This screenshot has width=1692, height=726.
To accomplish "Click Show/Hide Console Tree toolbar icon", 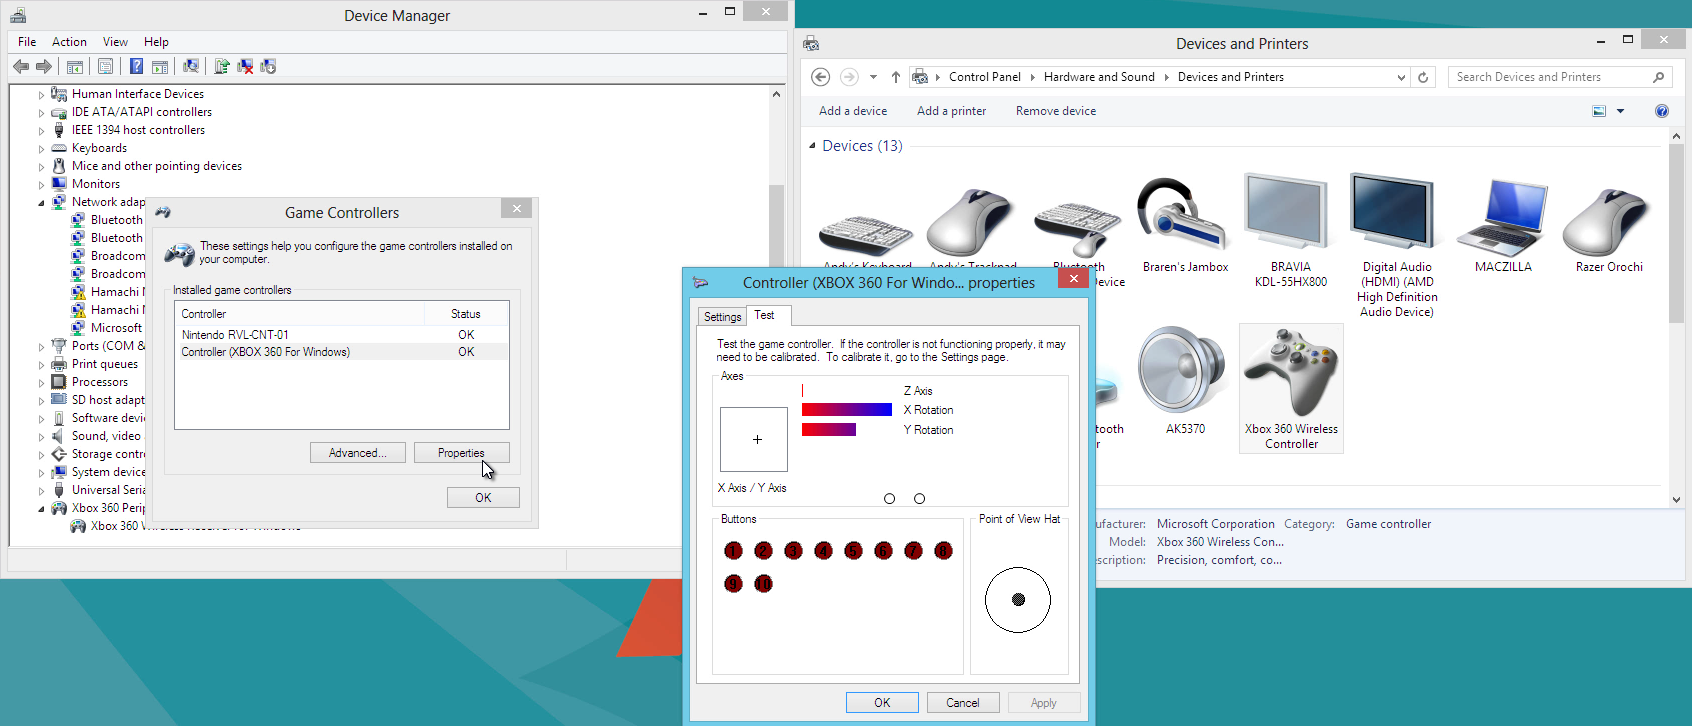I will click(x=75, y=66).
